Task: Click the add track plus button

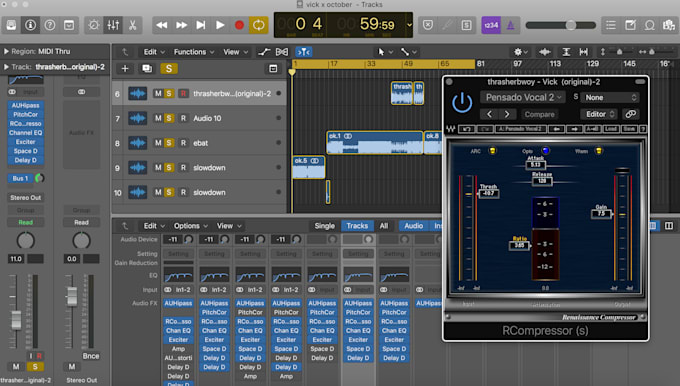Action: pos(125,69)
